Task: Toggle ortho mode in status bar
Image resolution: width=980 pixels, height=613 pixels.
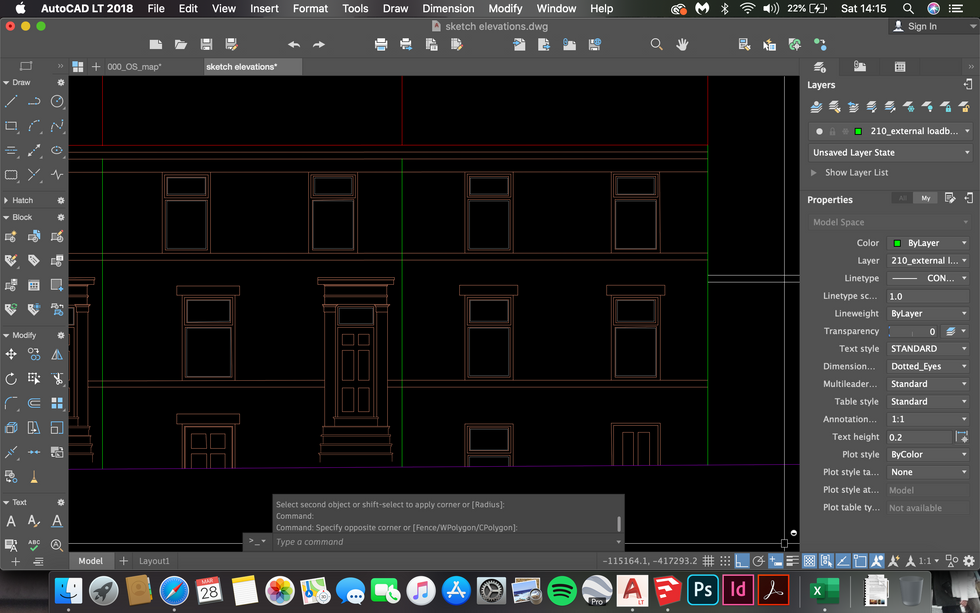Action: [742, 561]
